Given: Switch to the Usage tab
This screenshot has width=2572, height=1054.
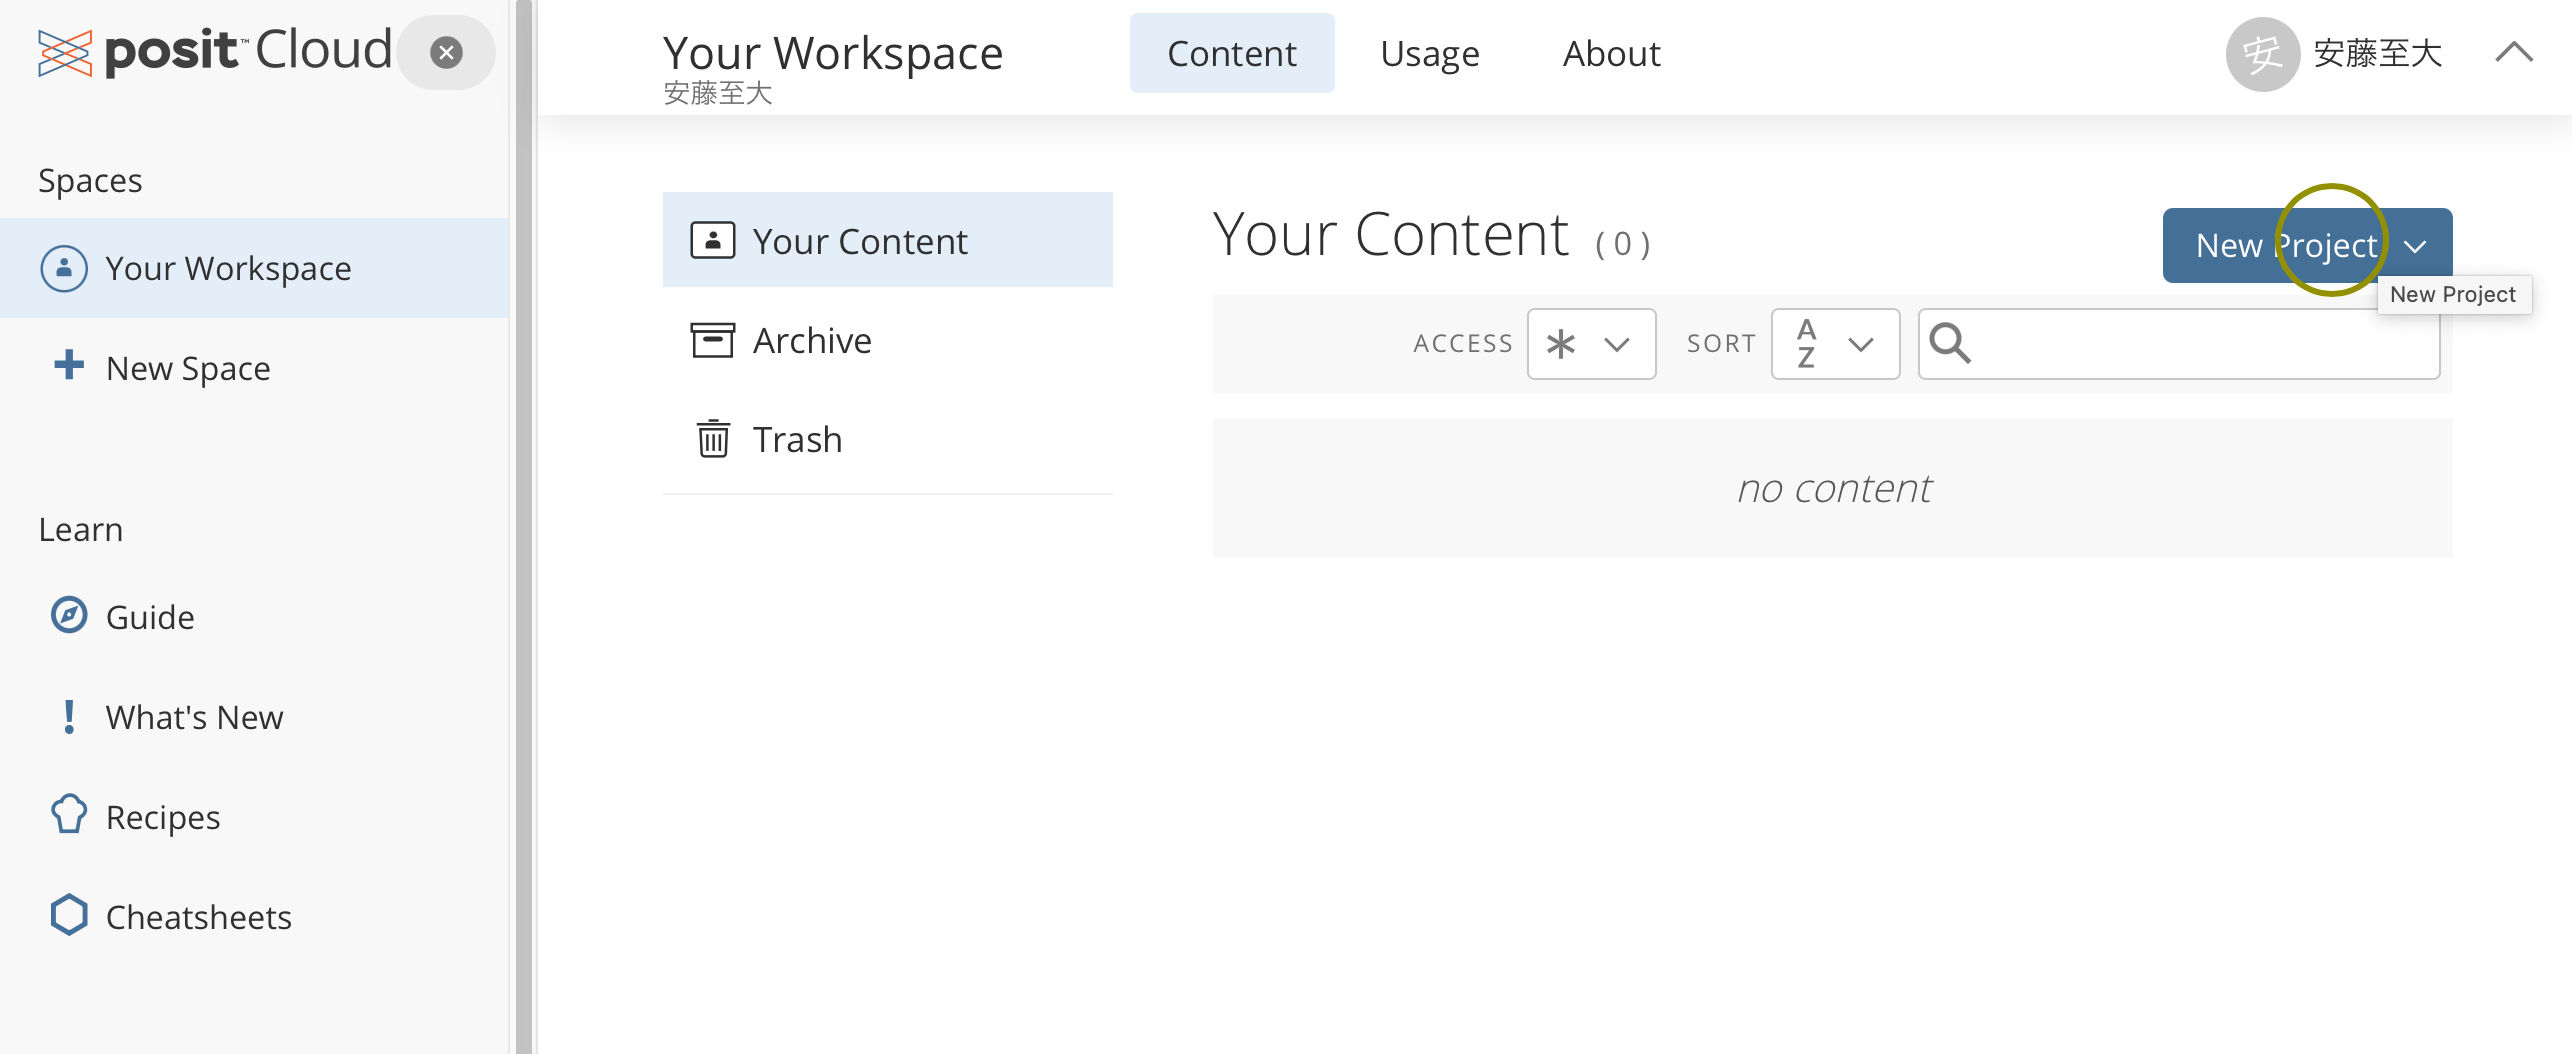Looking at the screenshot, I should click(x=1429, y=53).
